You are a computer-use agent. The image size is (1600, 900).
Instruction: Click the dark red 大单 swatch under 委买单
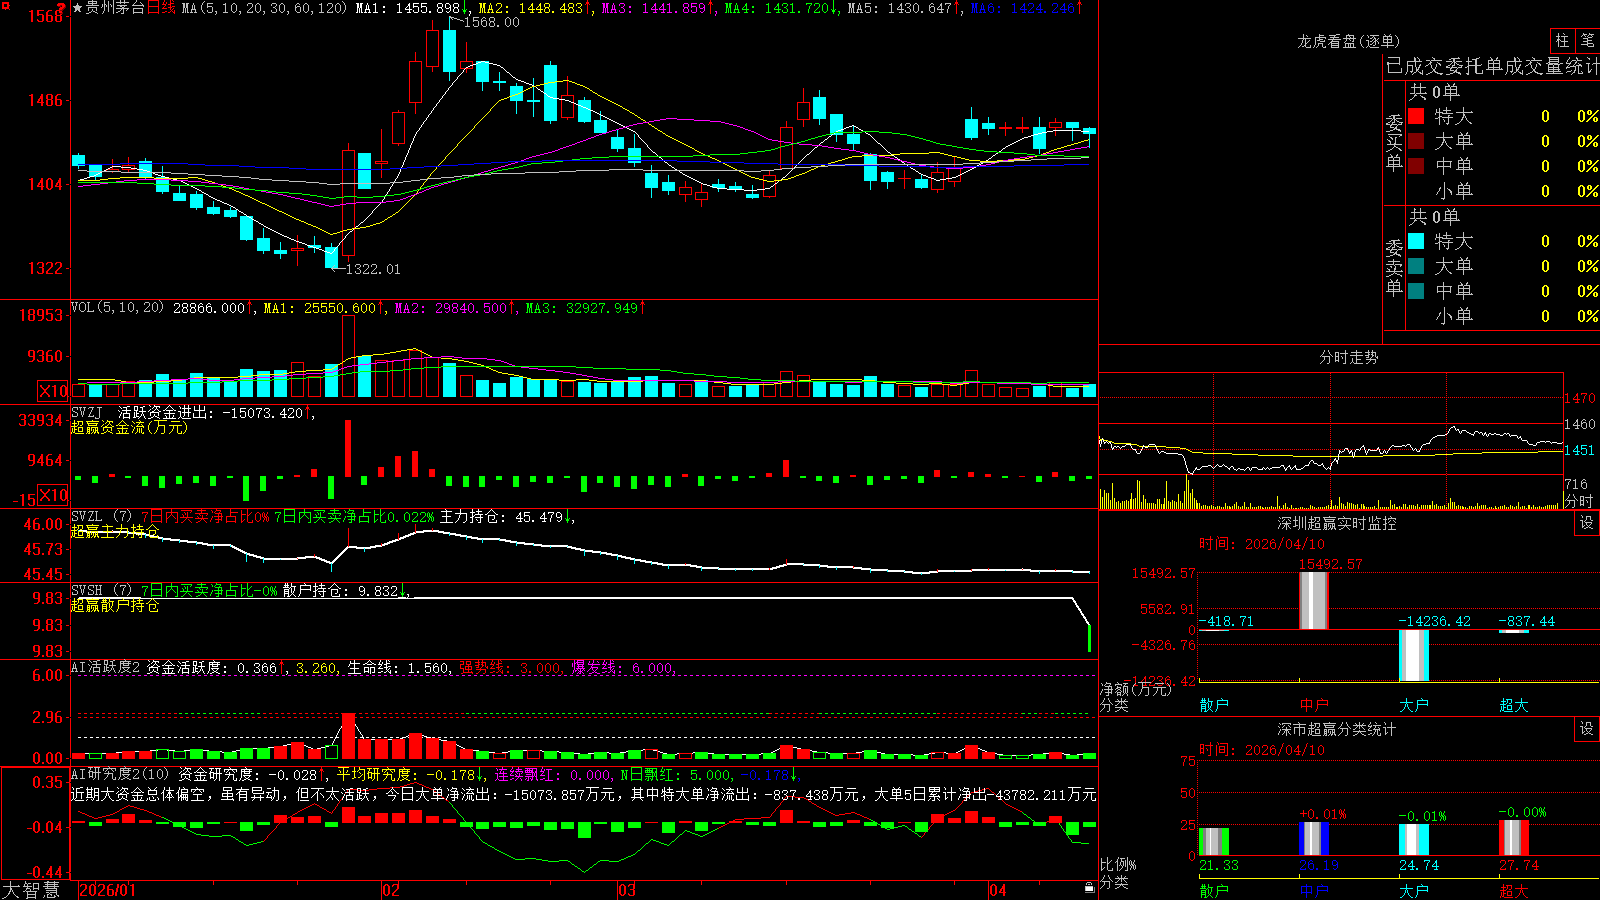click(1416, 141)
